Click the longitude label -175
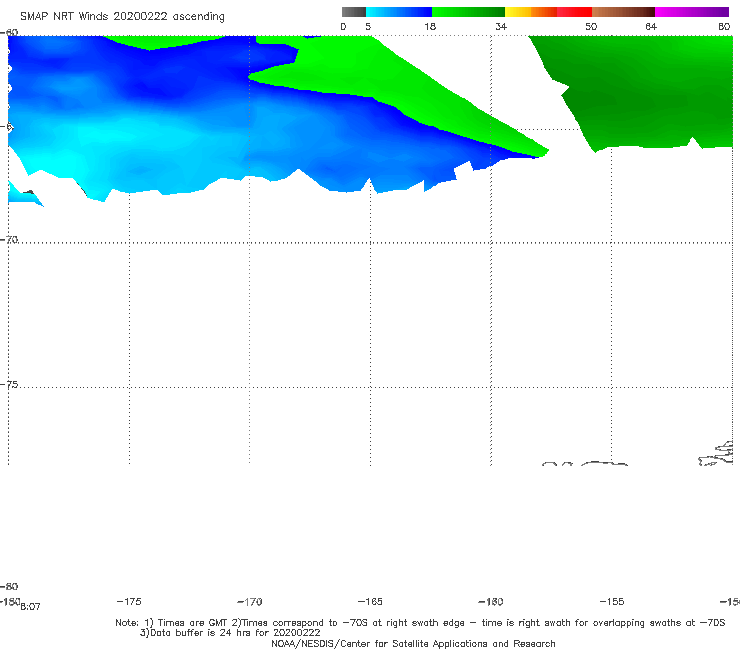This screenshot has height=650, width=740. 129,602
